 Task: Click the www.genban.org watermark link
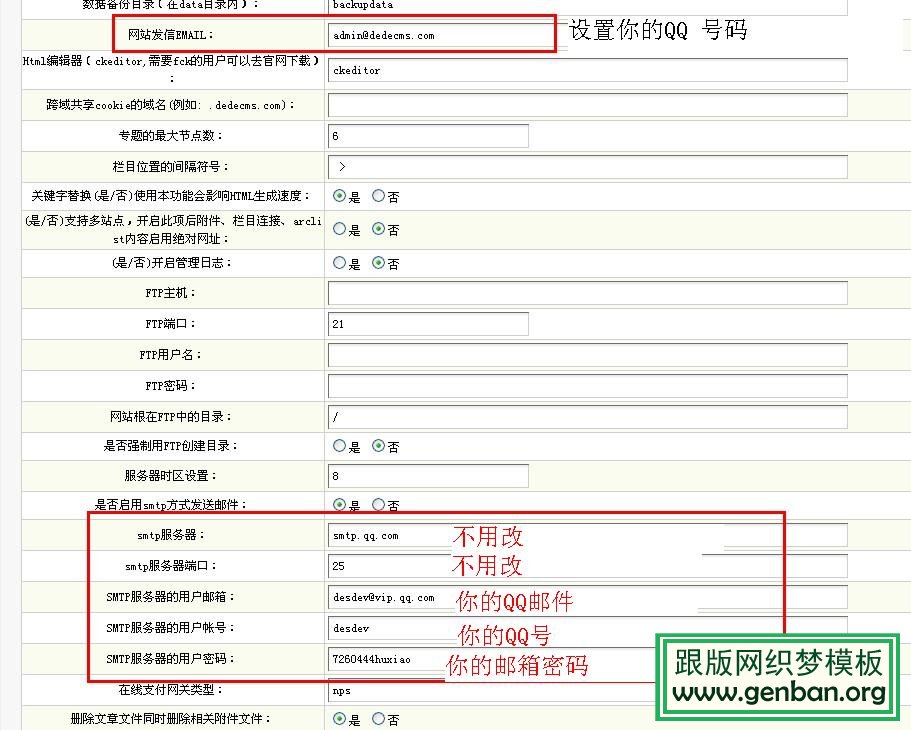(778, 690)
